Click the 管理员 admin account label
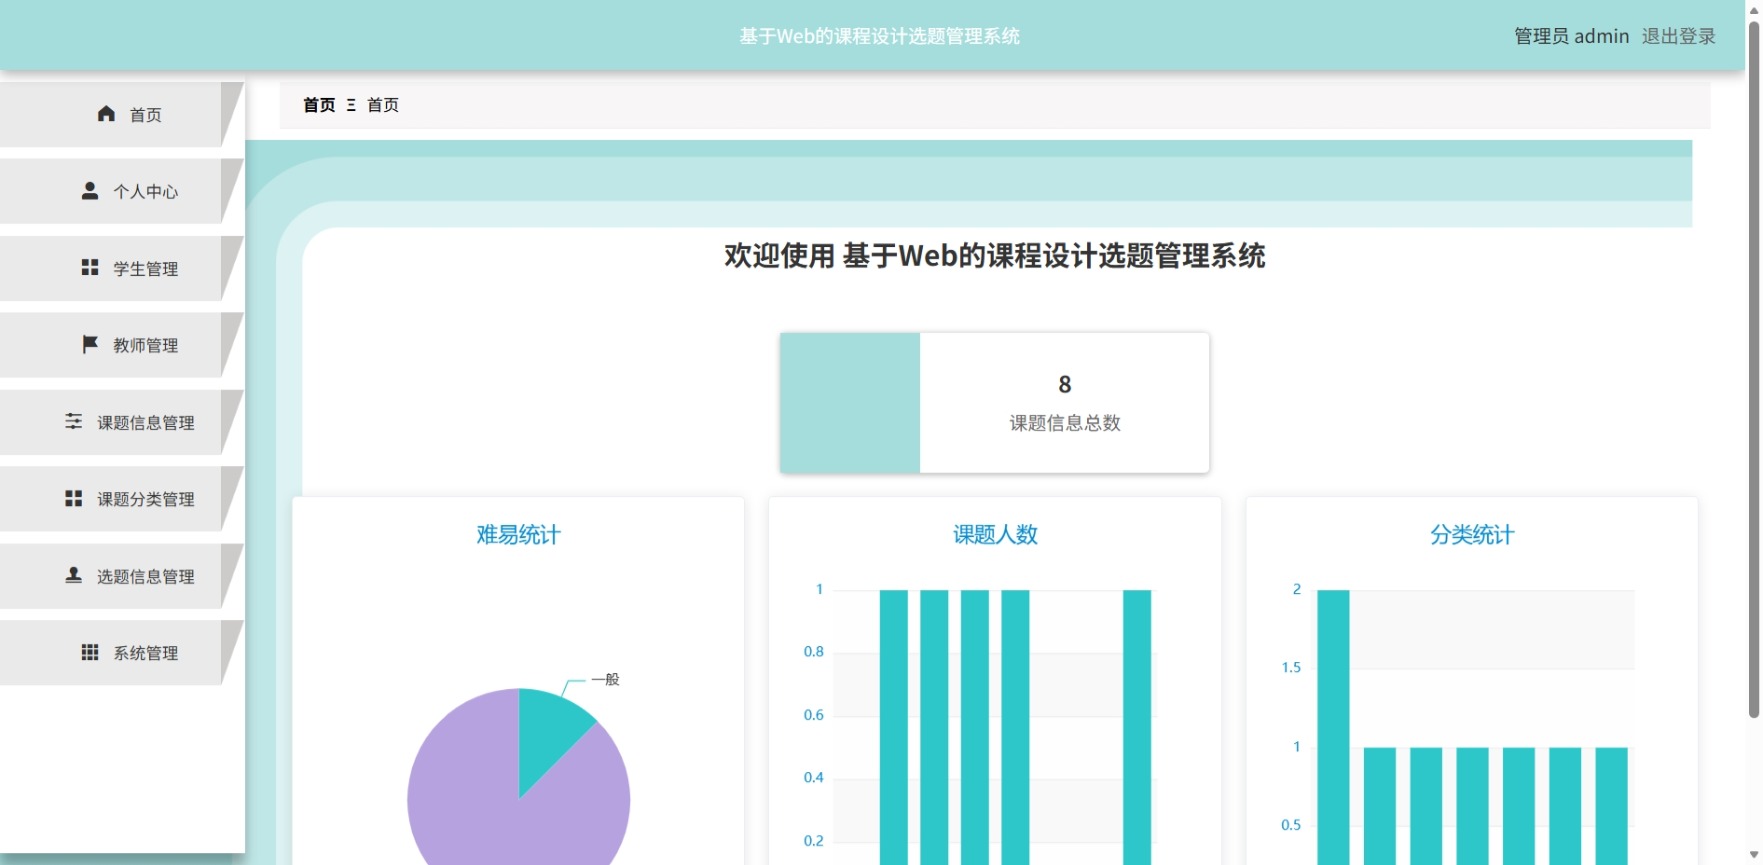The height and width of the screenshot is (865, 1763). [1572, 36]
